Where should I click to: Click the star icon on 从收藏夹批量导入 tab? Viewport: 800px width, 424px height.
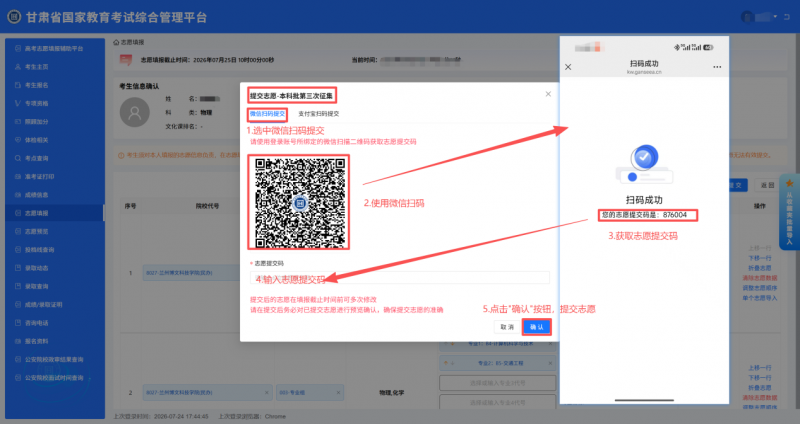coord(789,183)
